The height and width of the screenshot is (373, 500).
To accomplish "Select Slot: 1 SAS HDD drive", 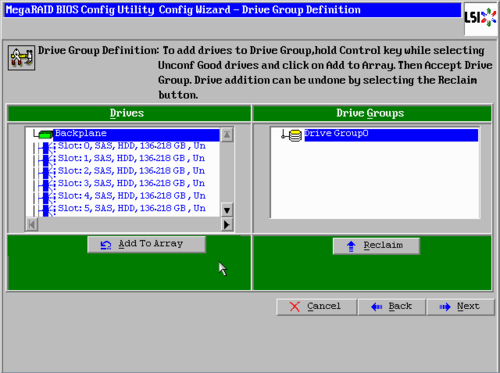I will click(x=131, y=158).
